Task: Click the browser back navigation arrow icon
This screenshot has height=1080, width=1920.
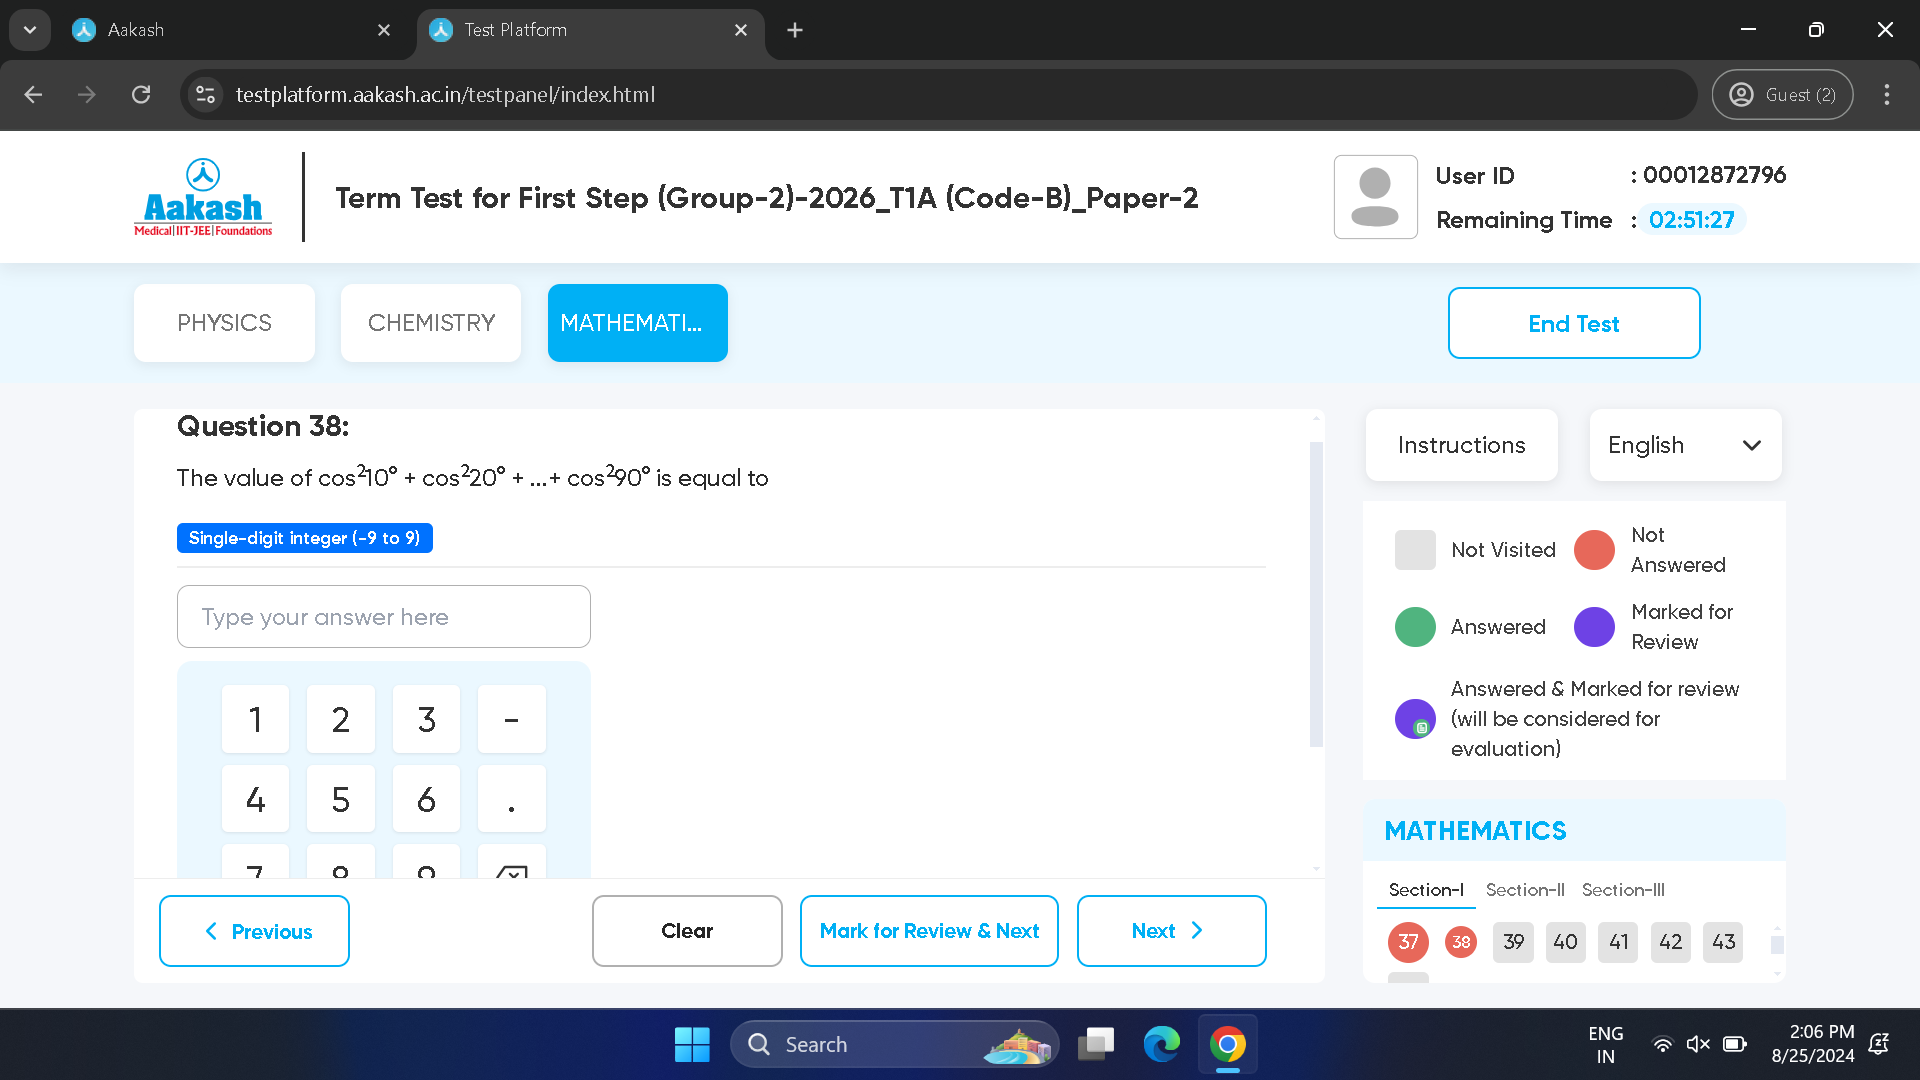Action: click(x=32, y=94)
